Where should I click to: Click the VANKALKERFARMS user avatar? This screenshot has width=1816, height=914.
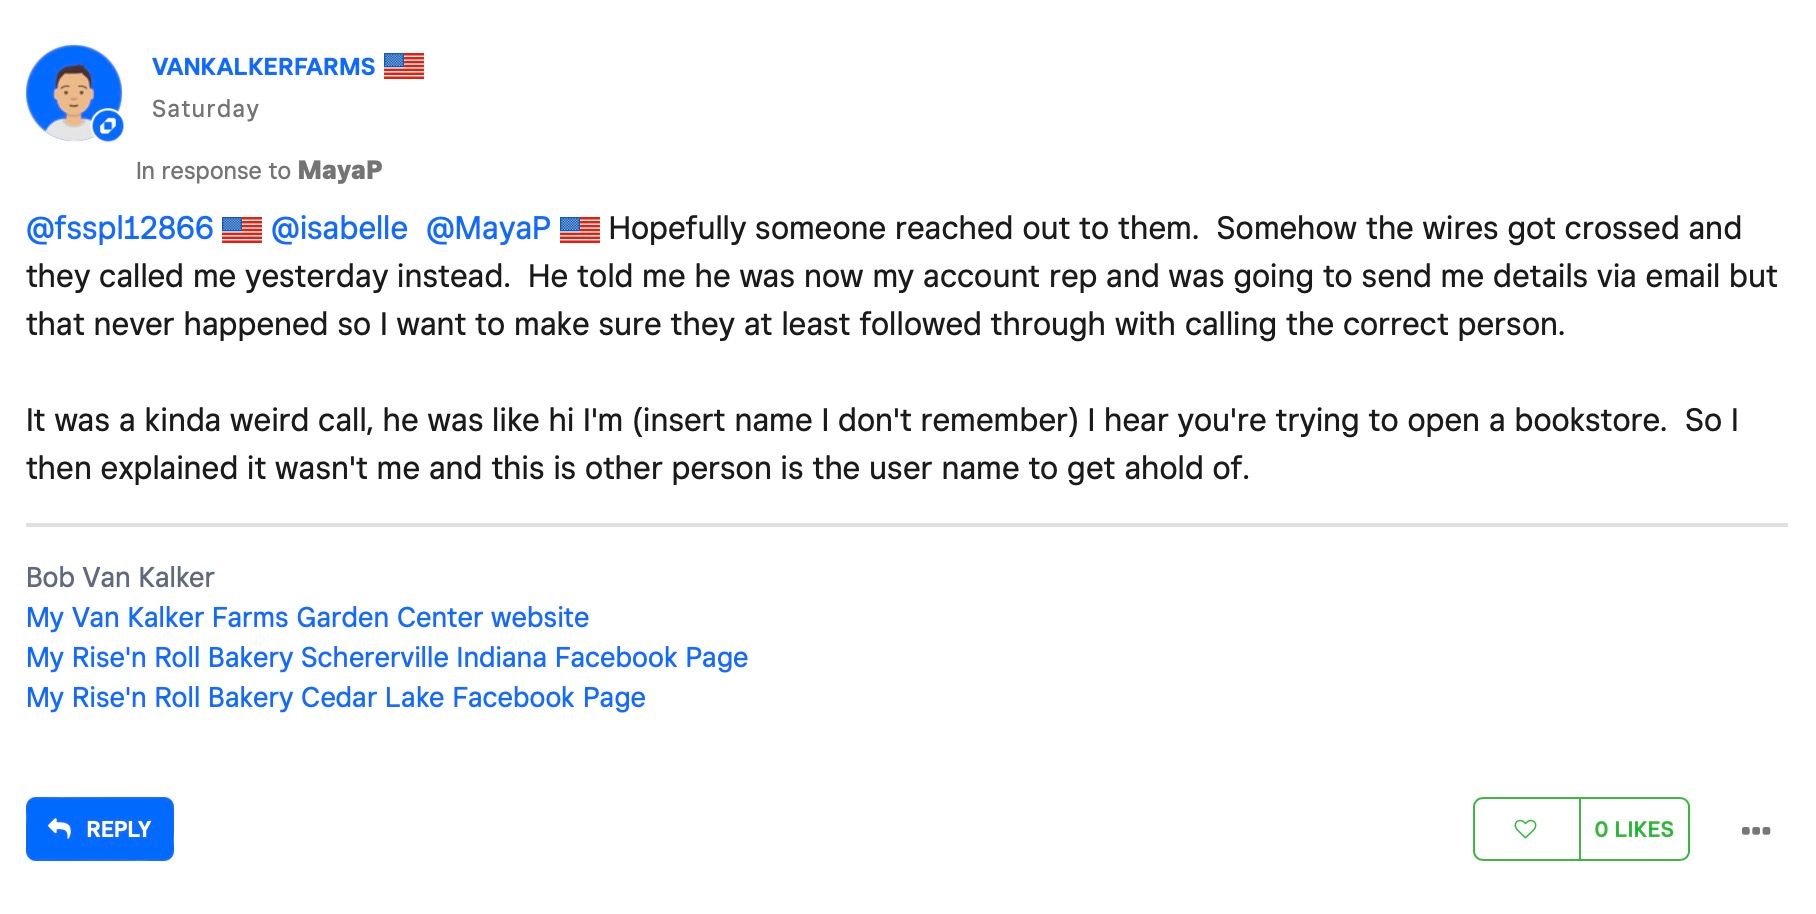coord(72,92)
